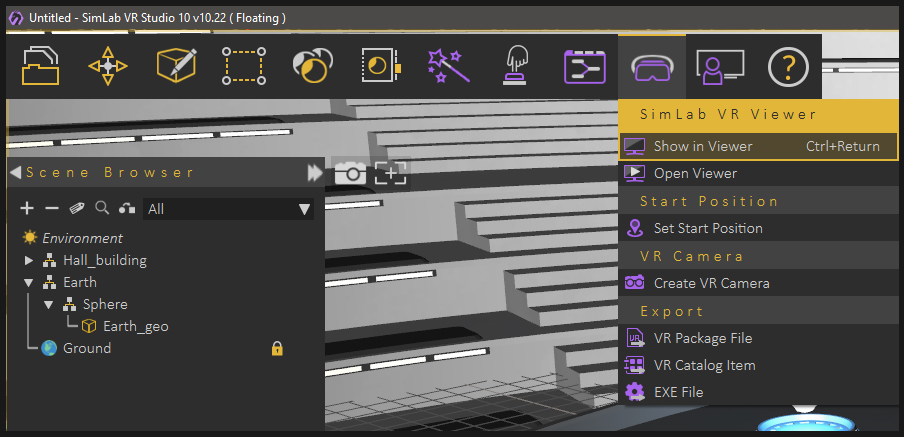904x437 pixels.
Task: Click the hierarchy filter icon beside search
Action: (x=127, y=208)
